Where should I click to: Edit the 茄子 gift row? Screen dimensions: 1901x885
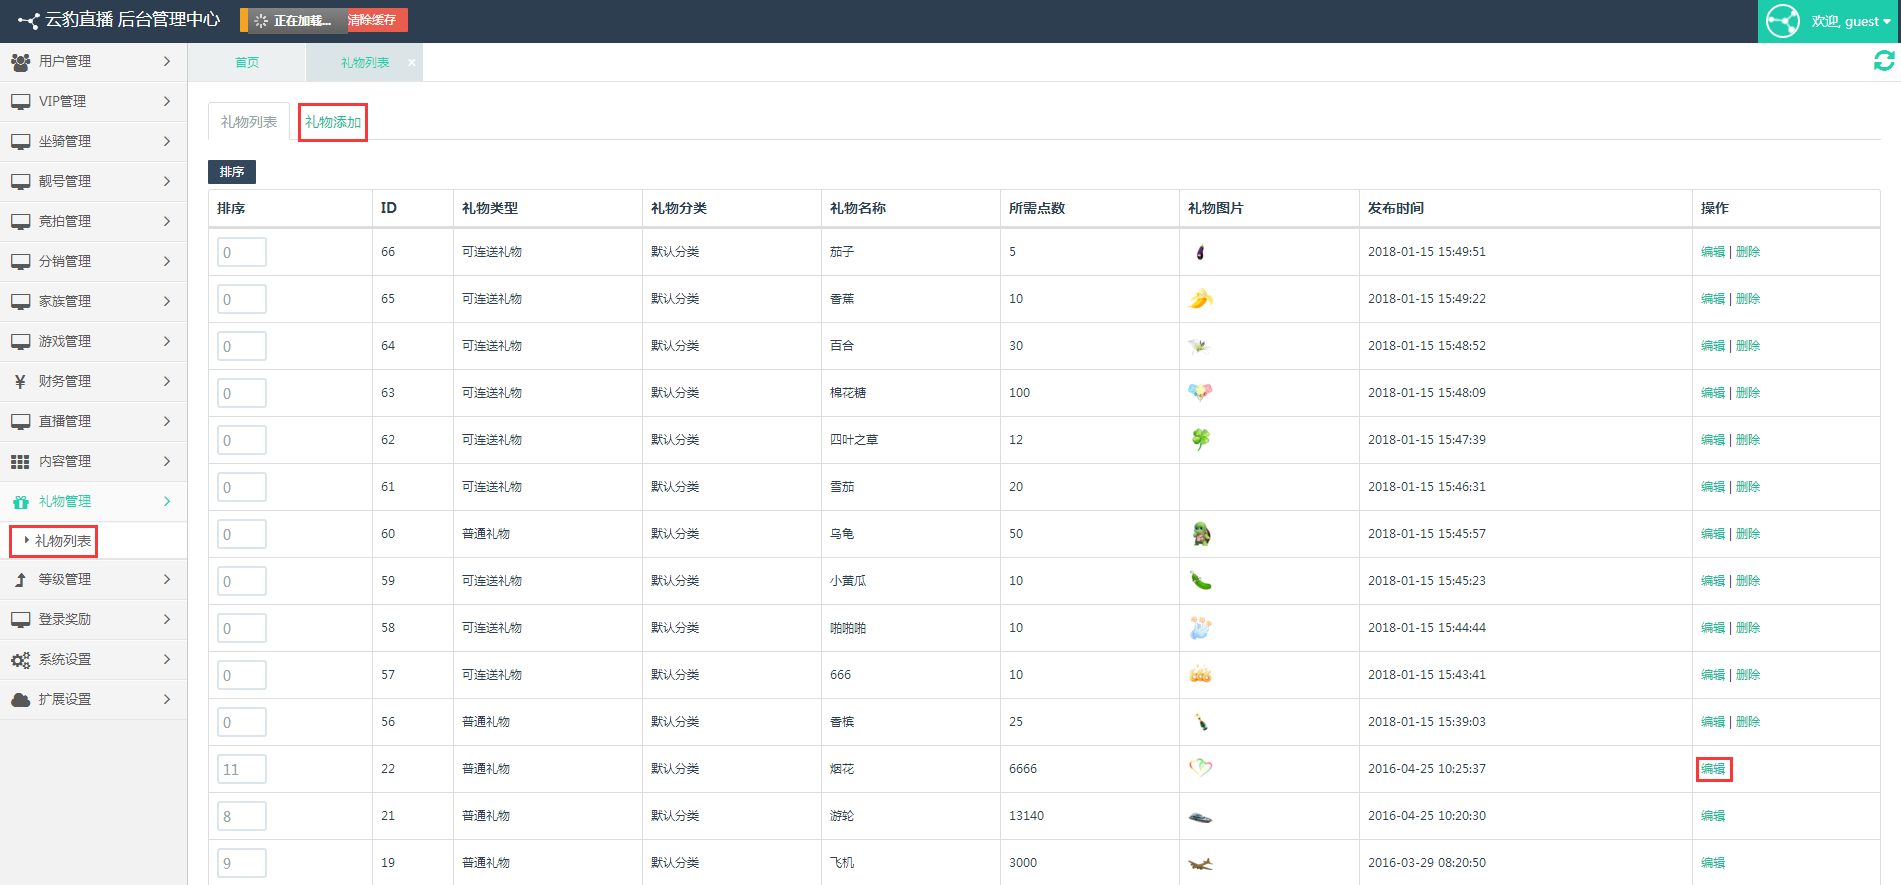coord(1713,252)
